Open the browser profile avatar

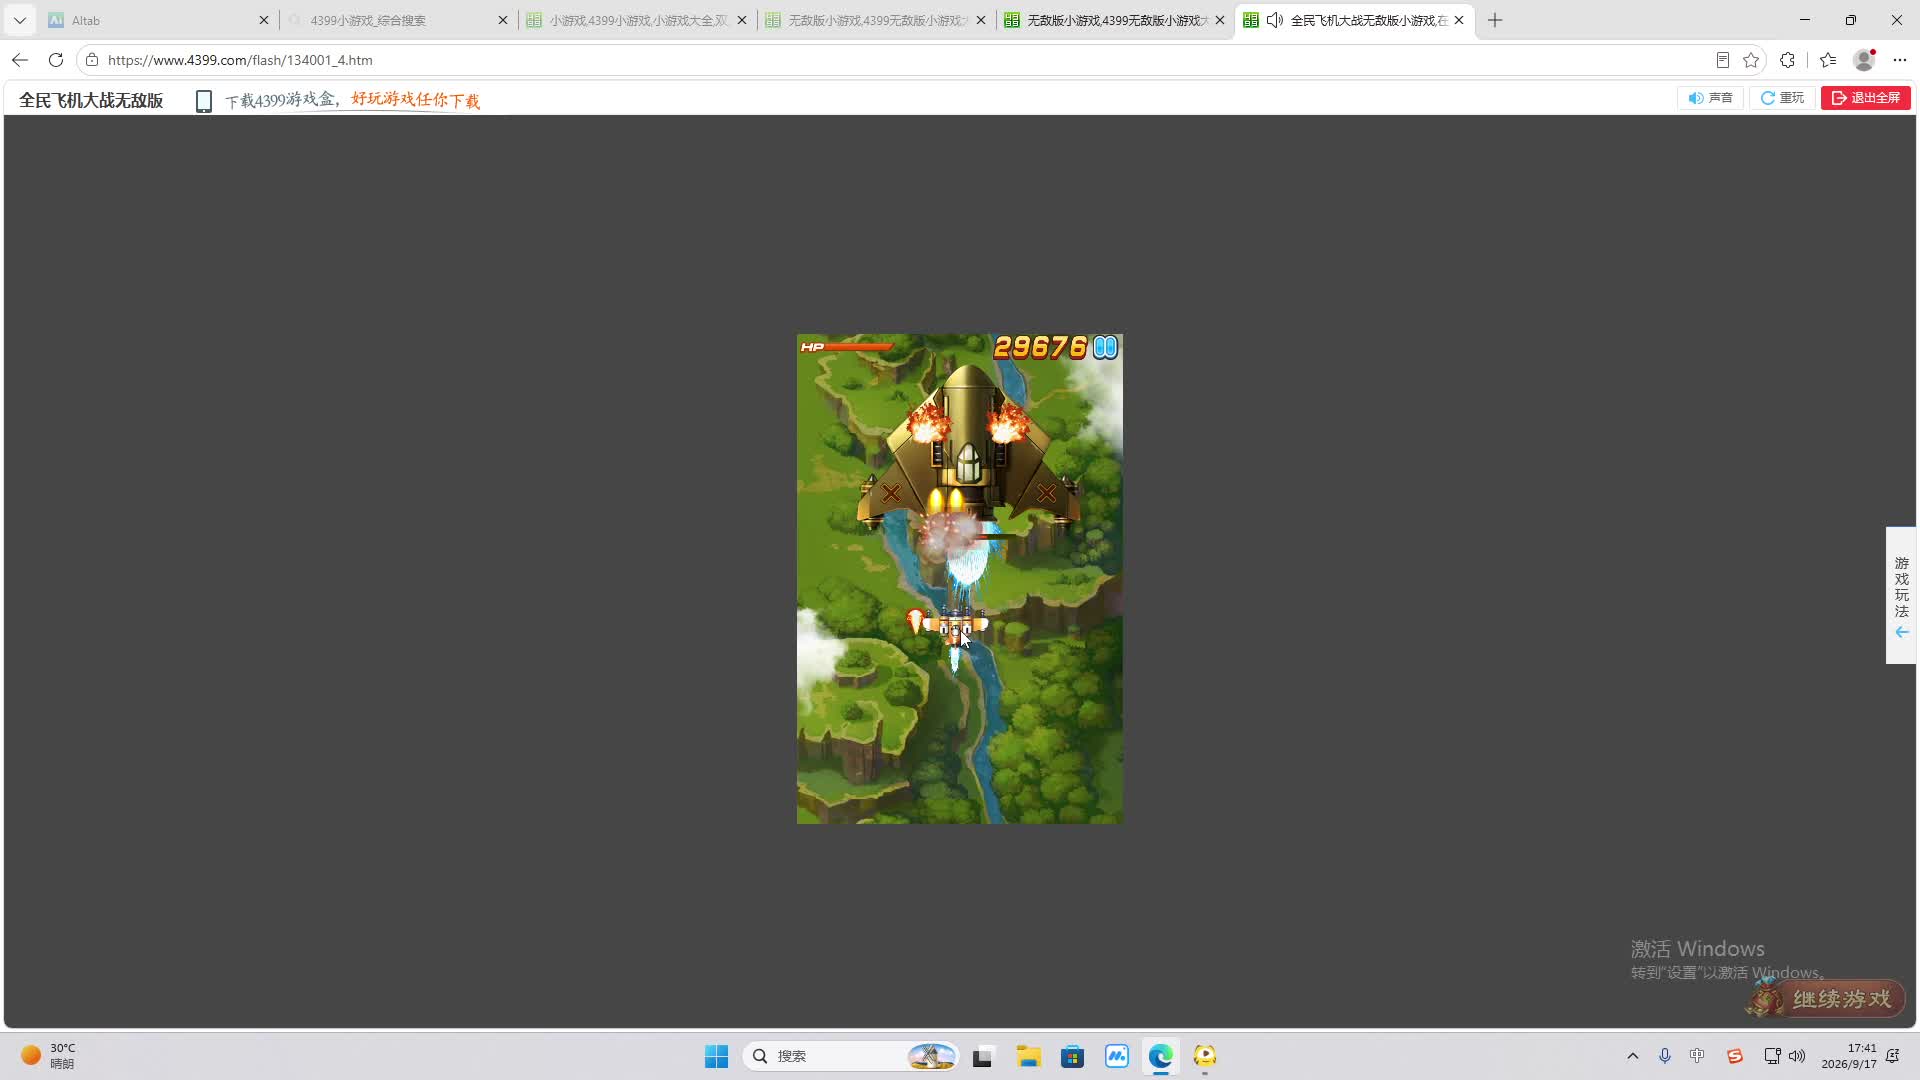pos(1864,60)
